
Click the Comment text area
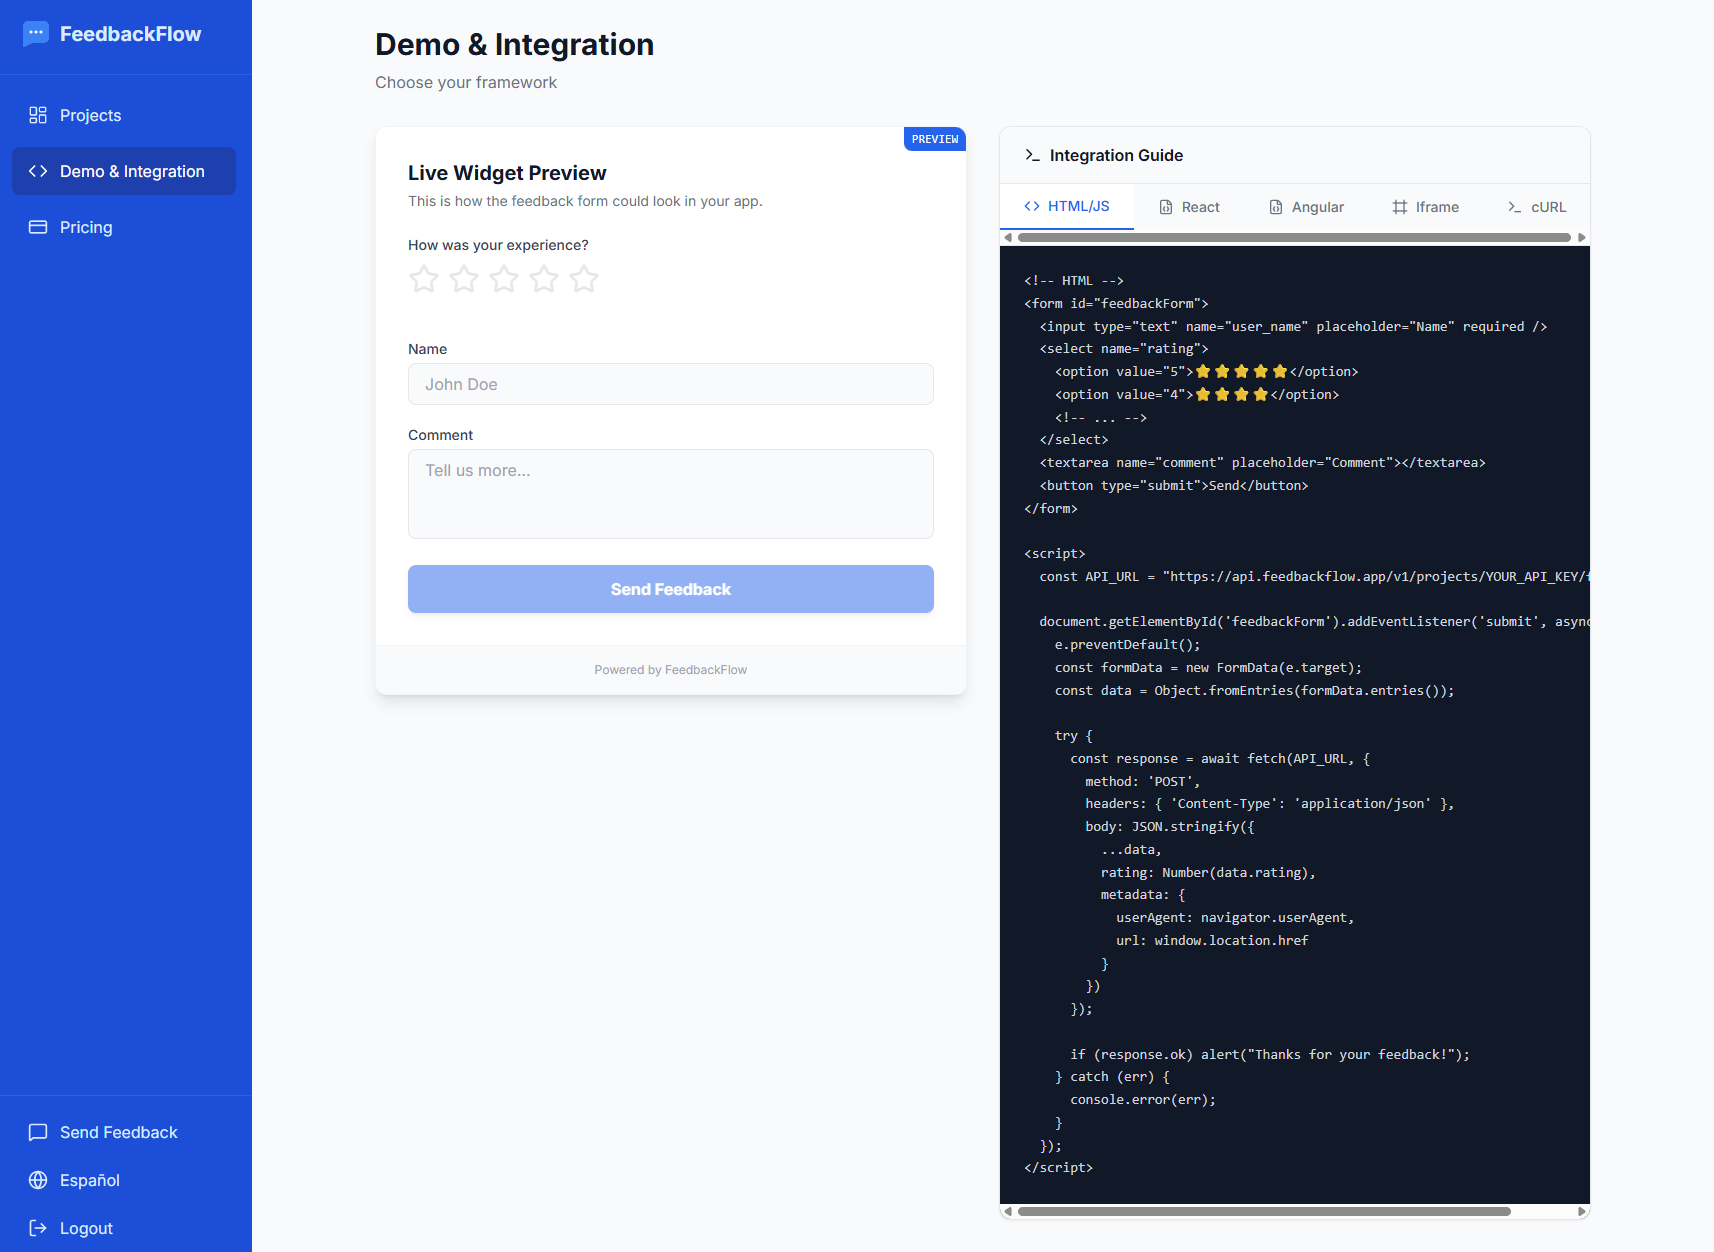(671, 494)
